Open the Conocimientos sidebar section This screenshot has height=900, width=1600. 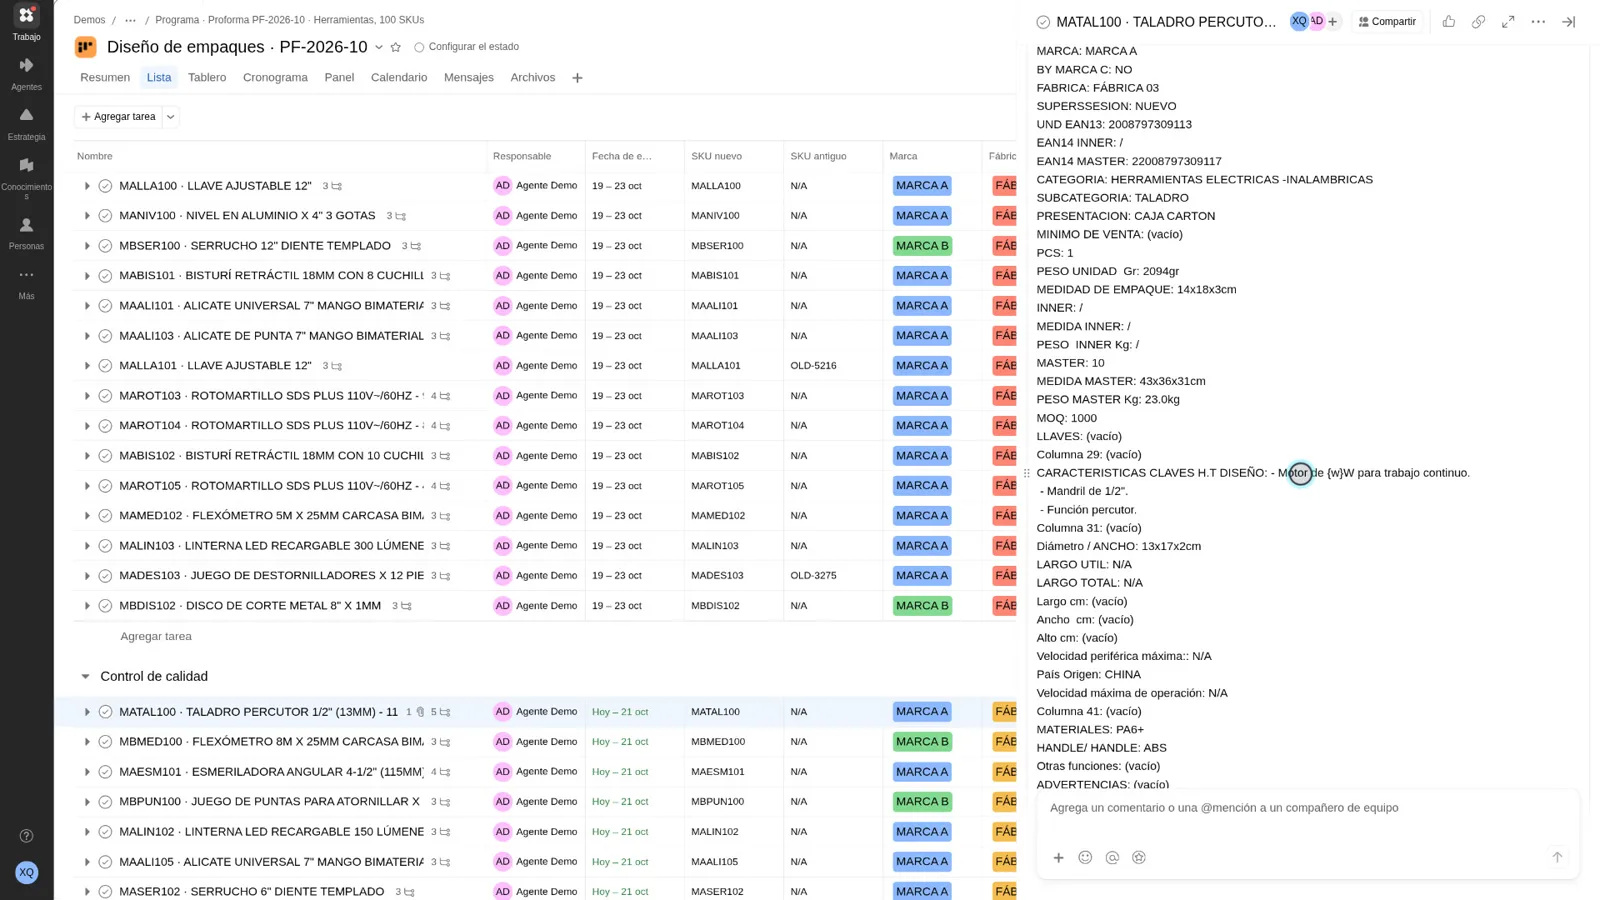[x=26, y=177]
